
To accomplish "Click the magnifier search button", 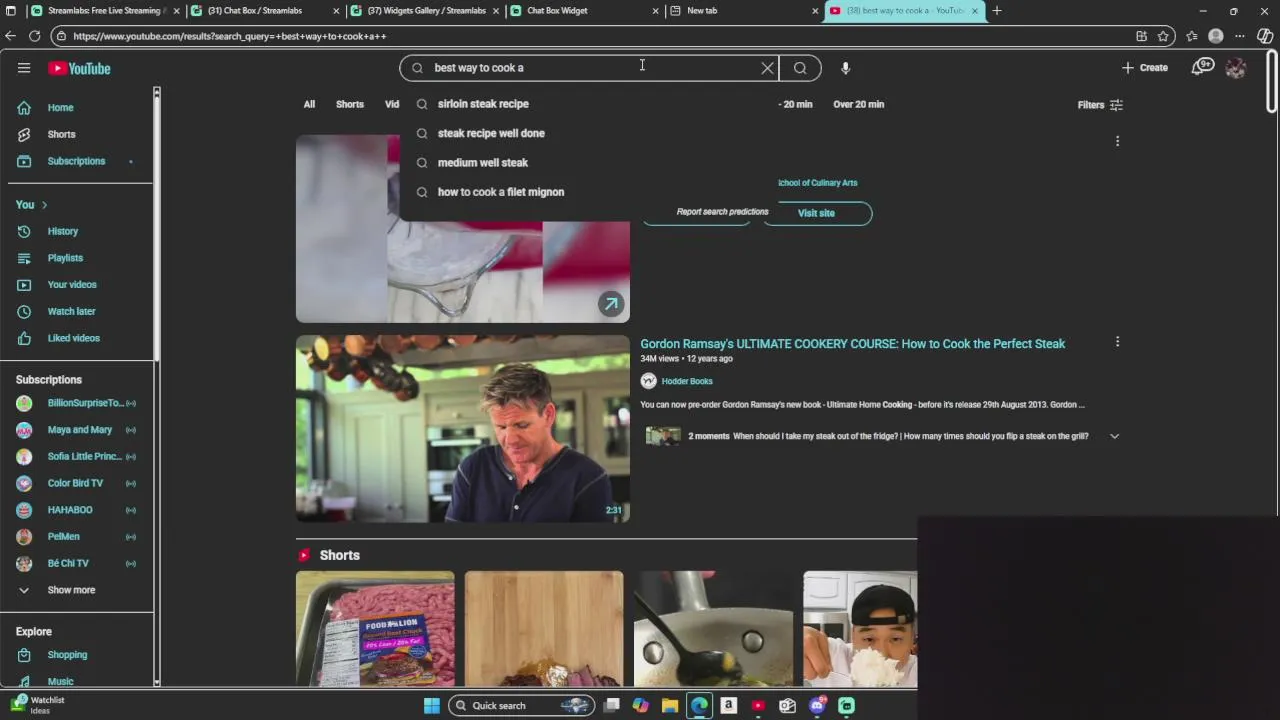I will (x=800, y=68).
